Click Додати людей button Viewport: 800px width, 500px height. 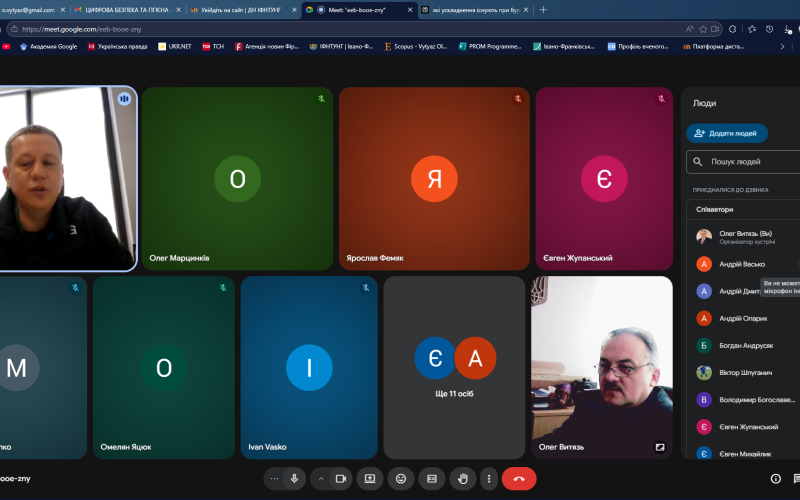point(727,133)
